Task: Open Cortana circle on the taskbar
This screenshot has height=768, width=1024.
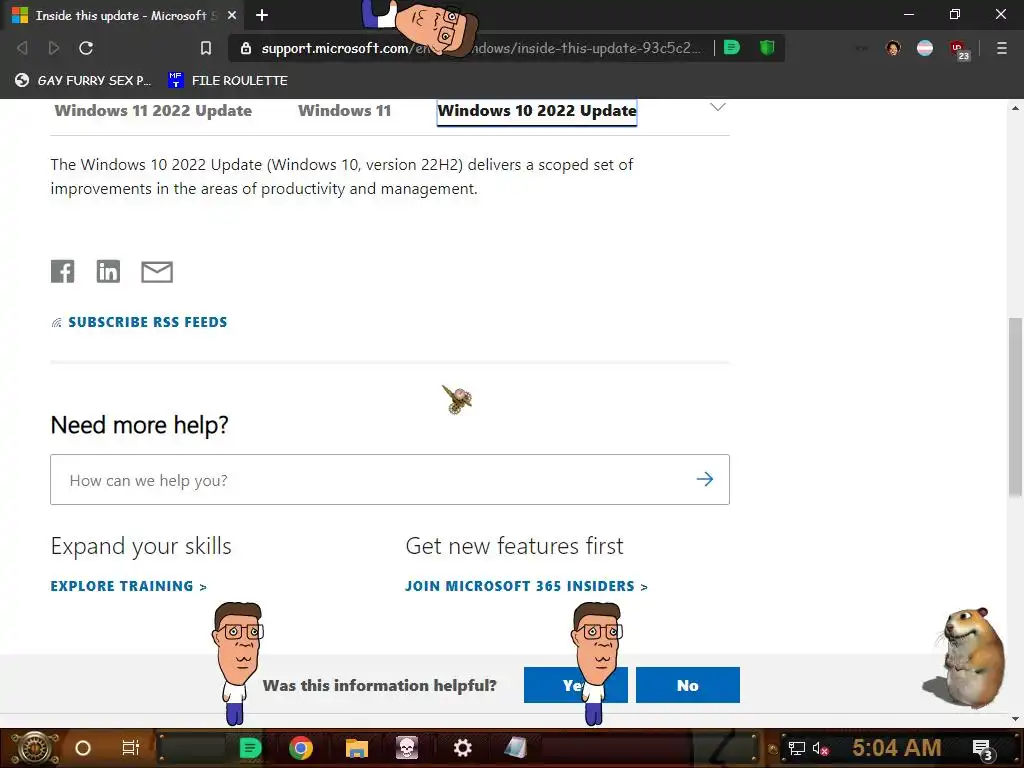Action: [83, 748]
